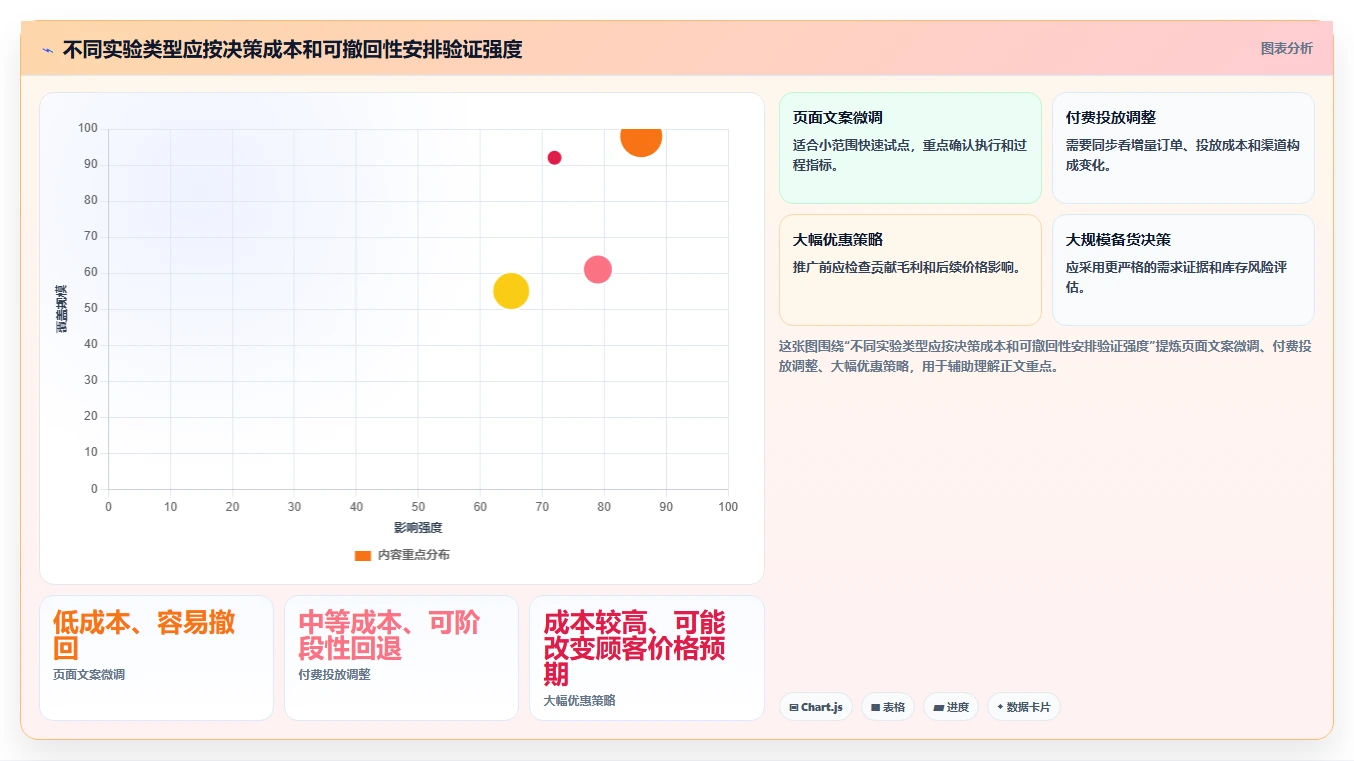Open the 大幅优惠策略 info card
The height and width of the screenshot is (761, 1354).
tap(910, 270)
